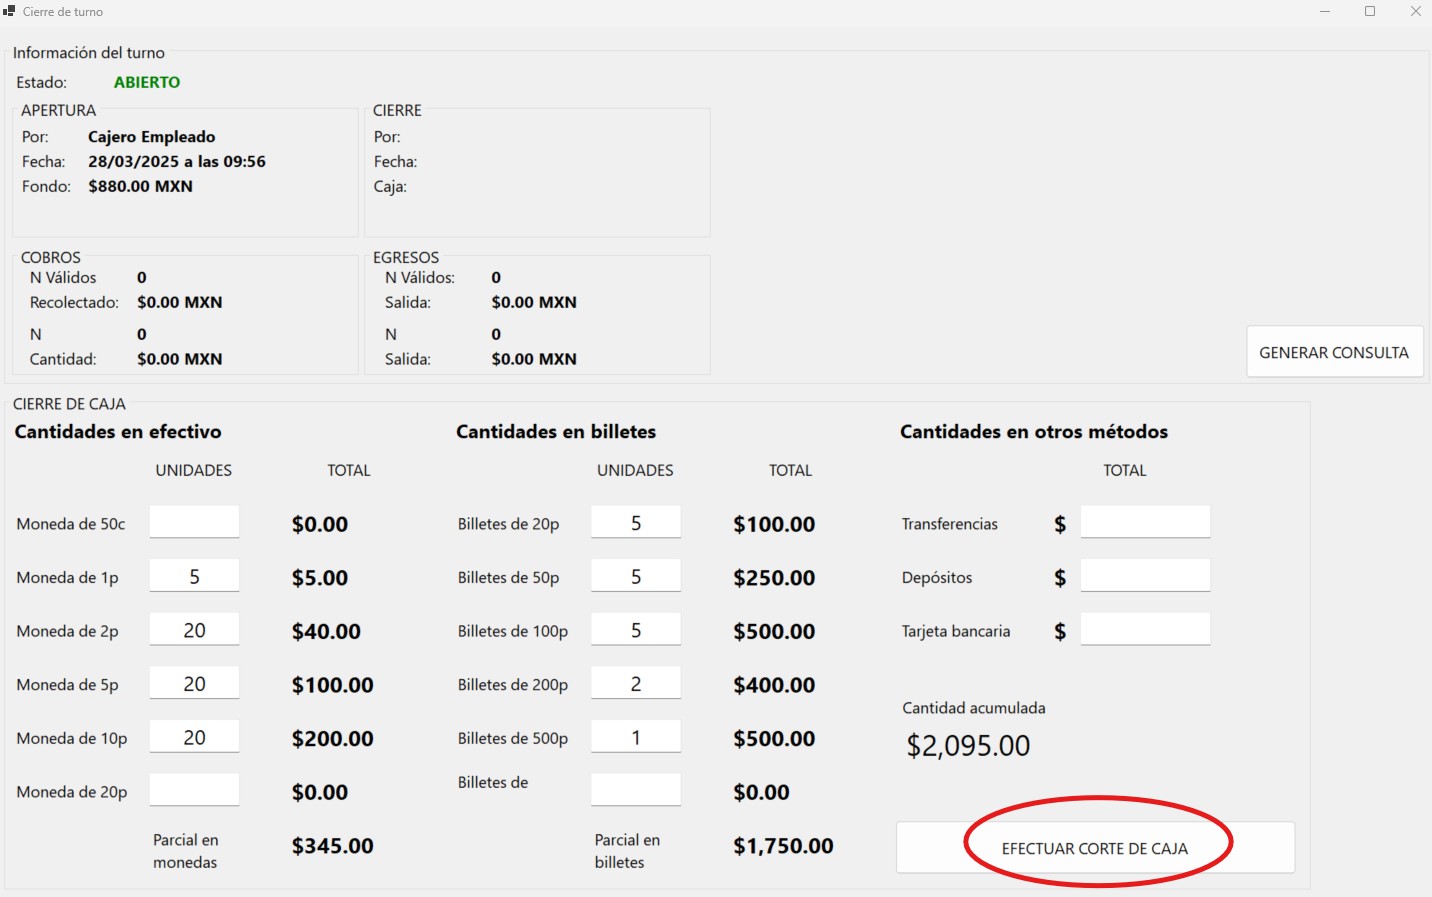1432x897 pixels.
Task: Focus the Moneda de 2p units input
Action: (x=194, y=630)
